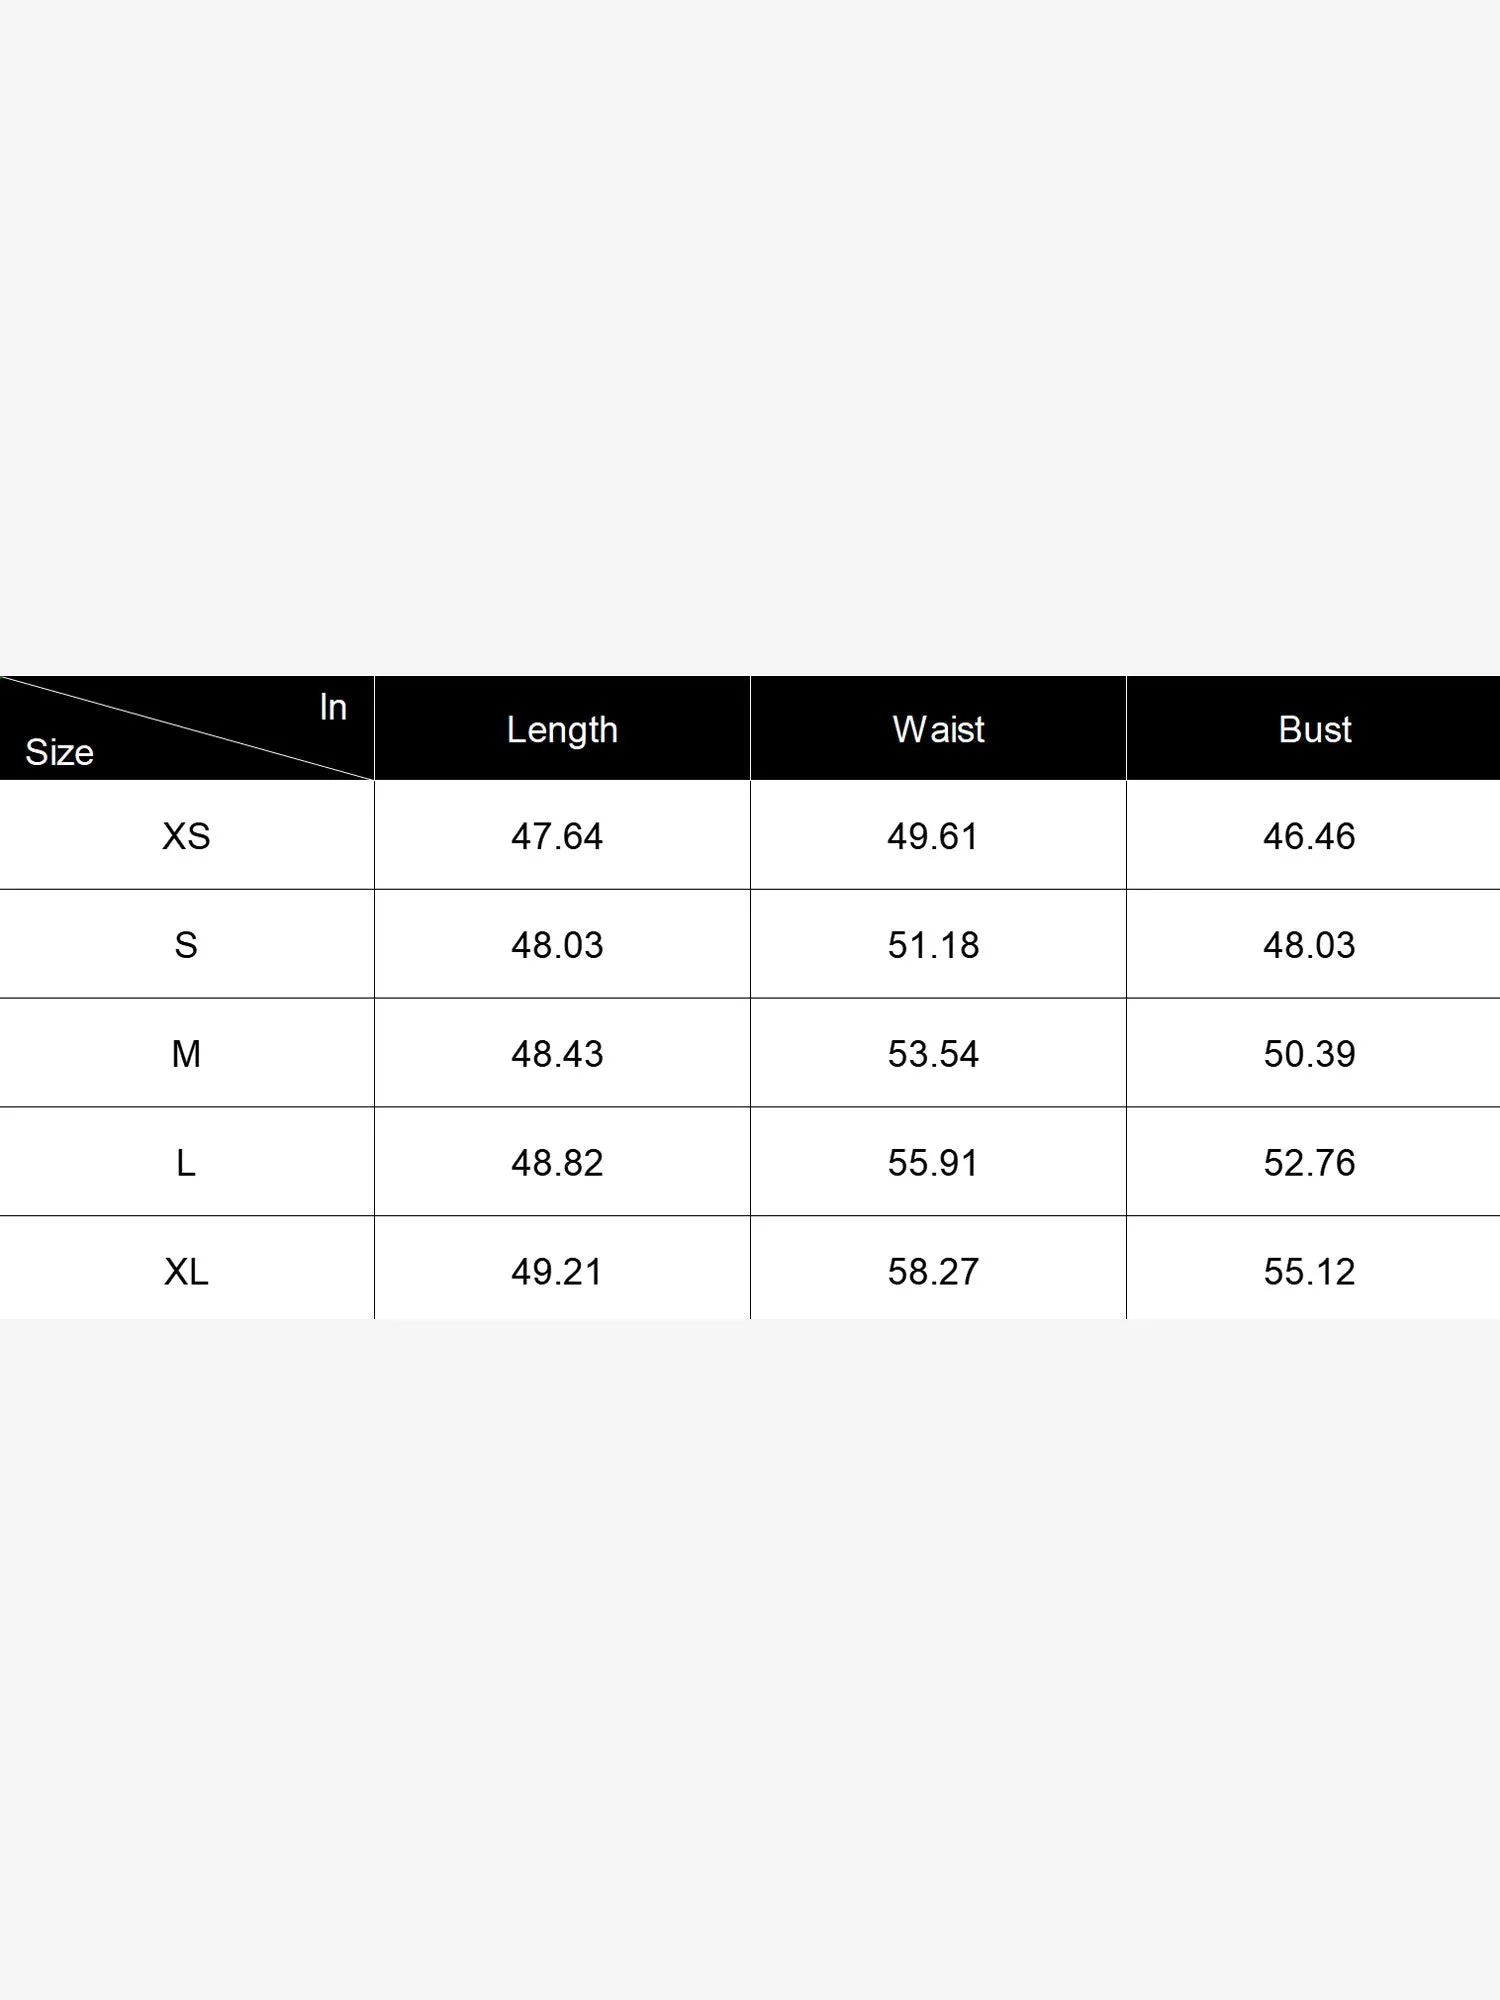Click the XS length value 47.64

(557, 836)
